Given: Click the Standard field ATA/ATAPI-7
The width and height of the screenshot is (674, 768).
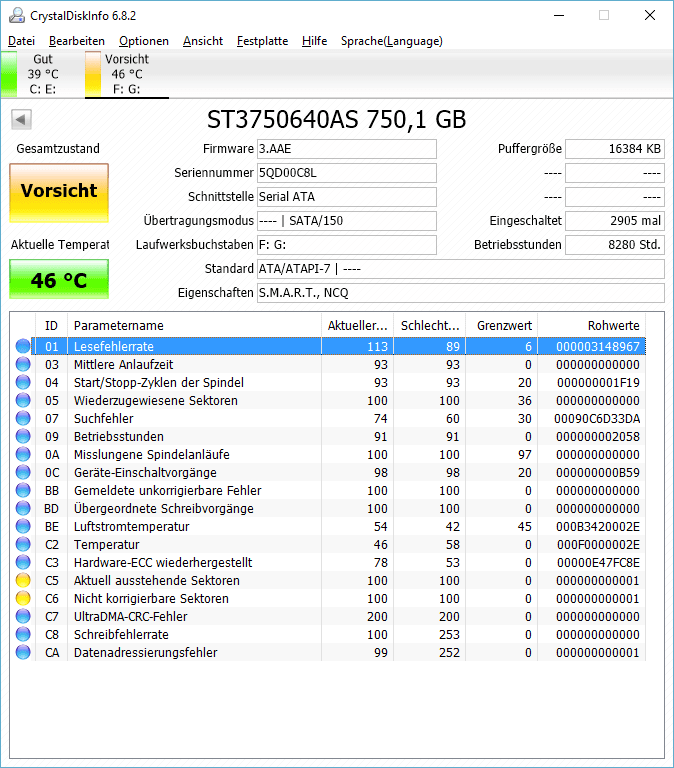Looking at the screenshot, I should tap(461, 269).
